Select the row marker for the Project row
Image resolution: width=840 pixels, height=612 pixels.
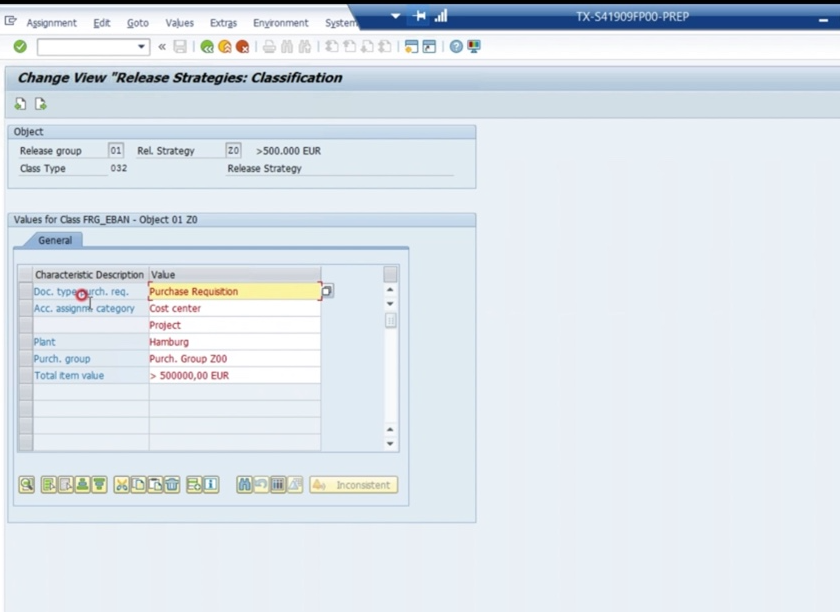click(25, 325)
